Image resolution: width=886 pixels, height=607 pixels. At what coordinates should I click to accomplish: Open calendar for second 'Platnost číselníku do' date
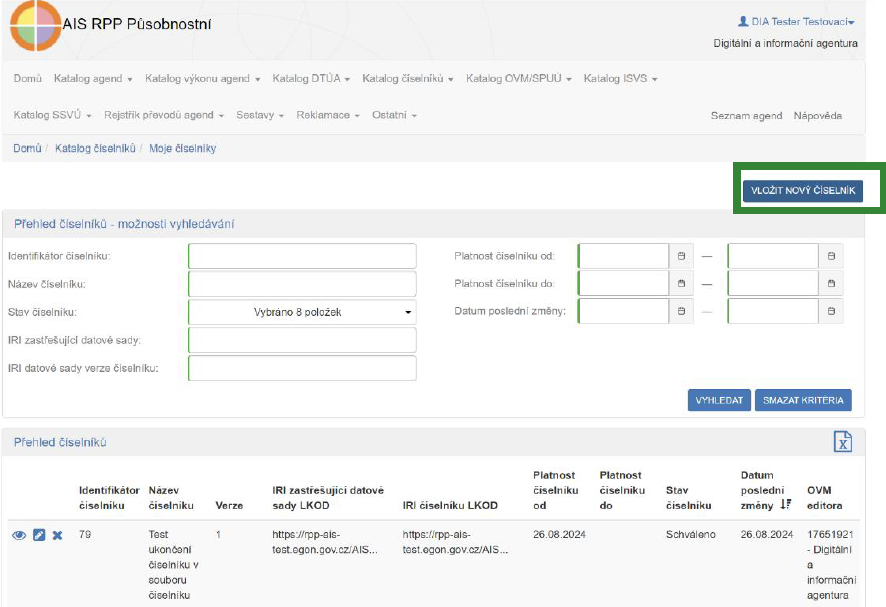click(x=830, y=284)
